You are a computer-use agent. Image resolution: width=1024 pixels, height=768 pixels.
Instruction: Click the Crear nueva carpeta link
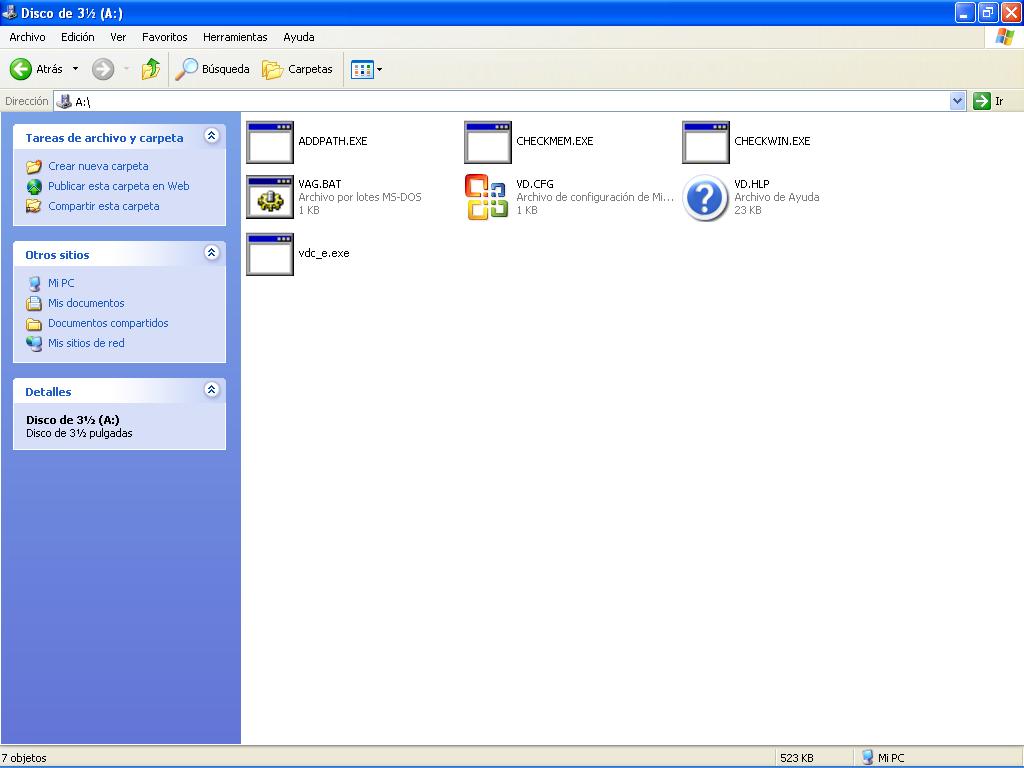pos(98,167)
